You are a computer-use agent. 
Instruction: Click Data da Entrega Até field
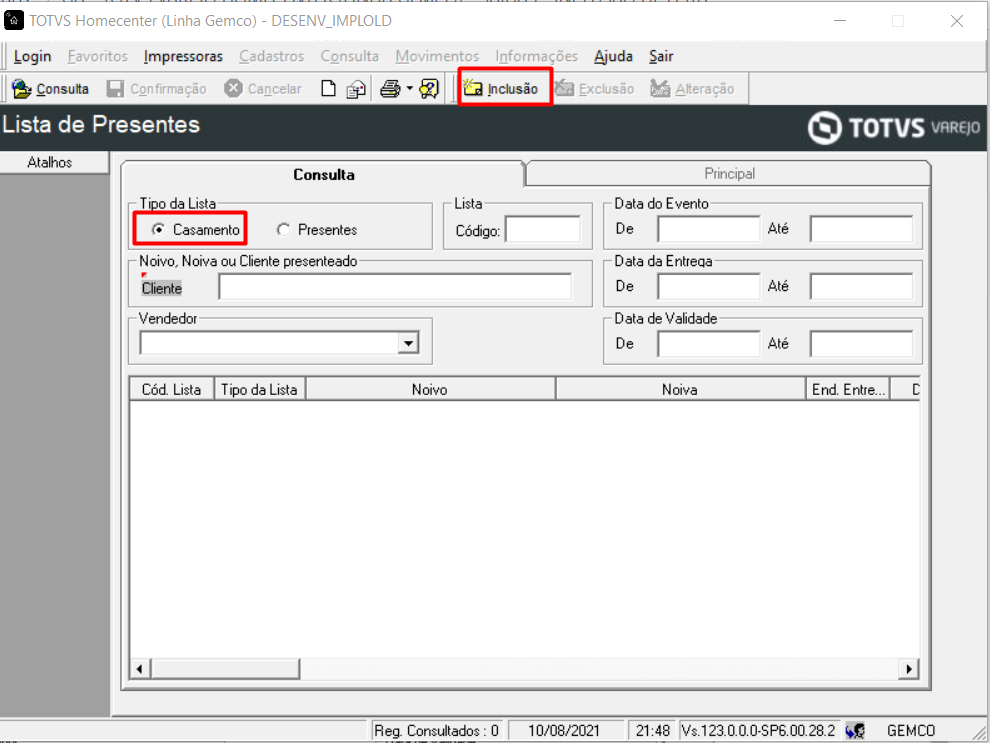click(x=861, y=287)
